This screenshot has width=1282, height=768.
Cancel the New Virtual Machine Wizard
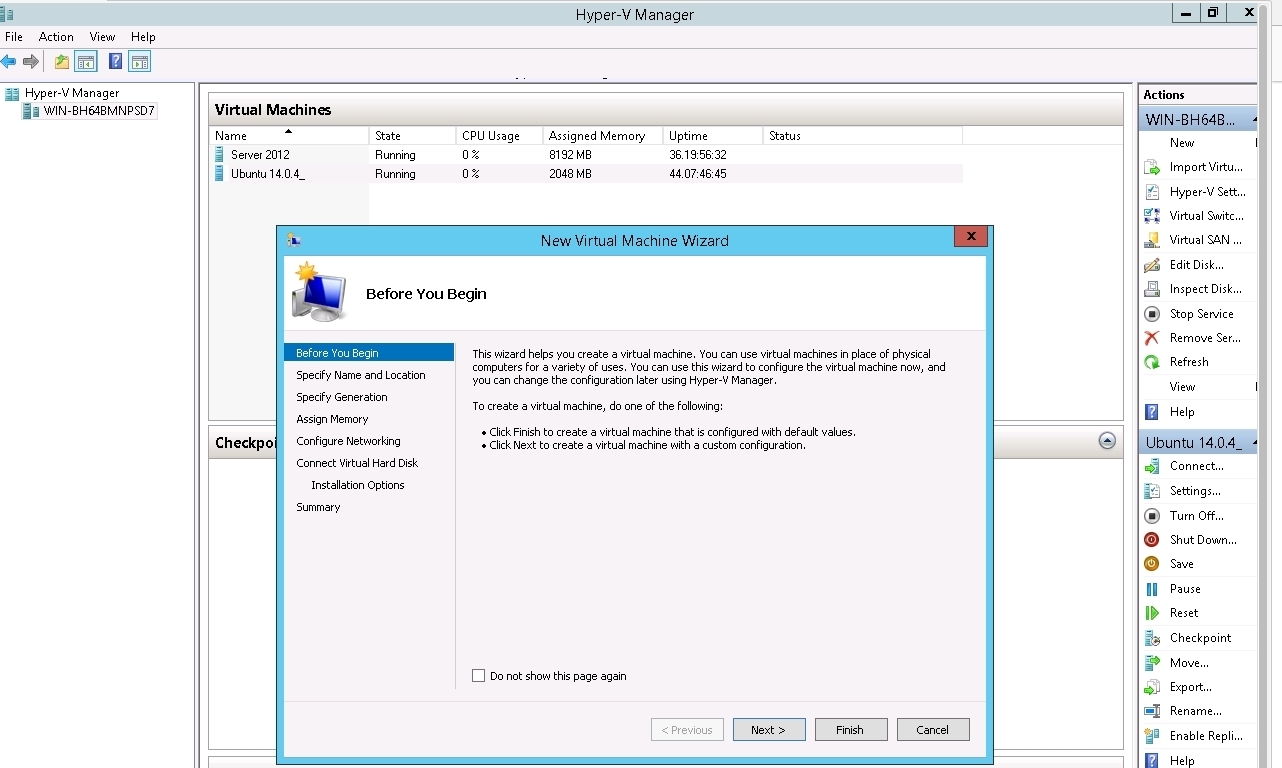tap(932, 730)
